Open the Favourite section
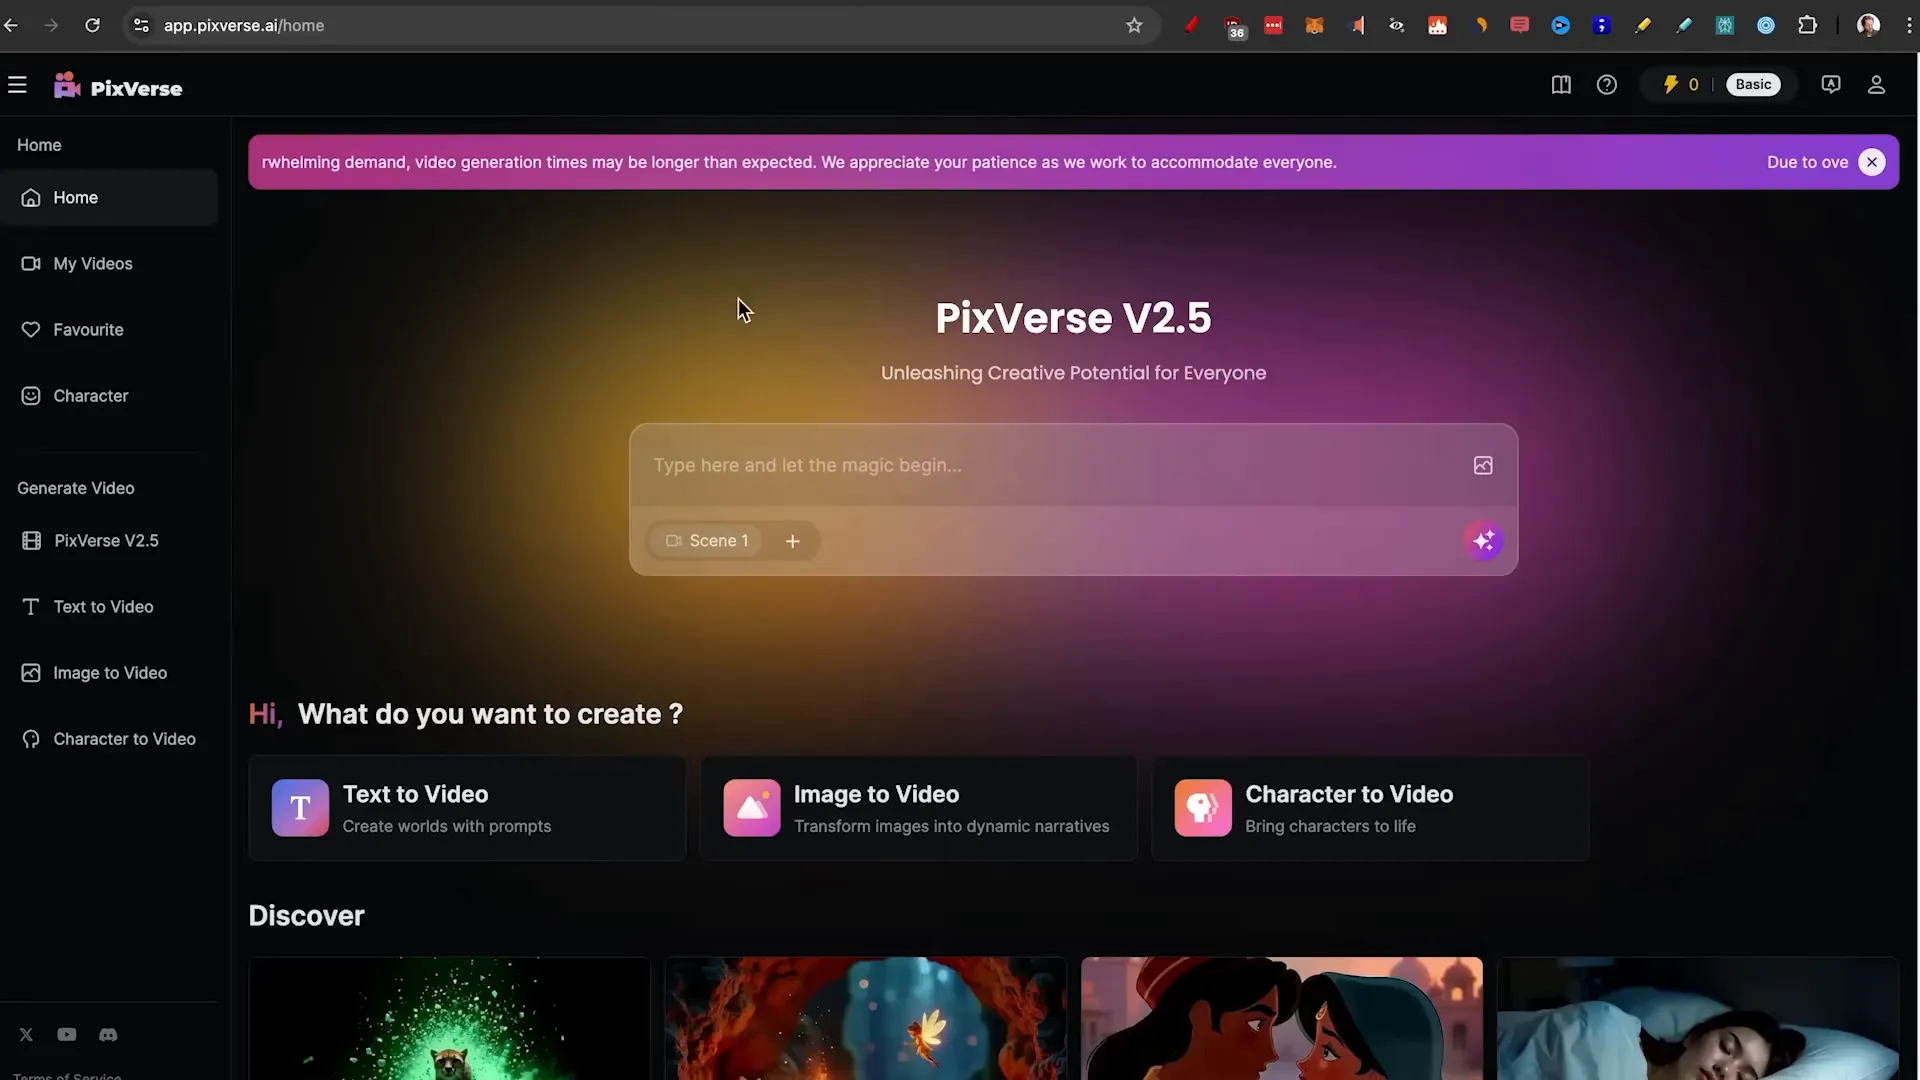Viewport: 1920px width, 1080px height. [x=88, y=329]
